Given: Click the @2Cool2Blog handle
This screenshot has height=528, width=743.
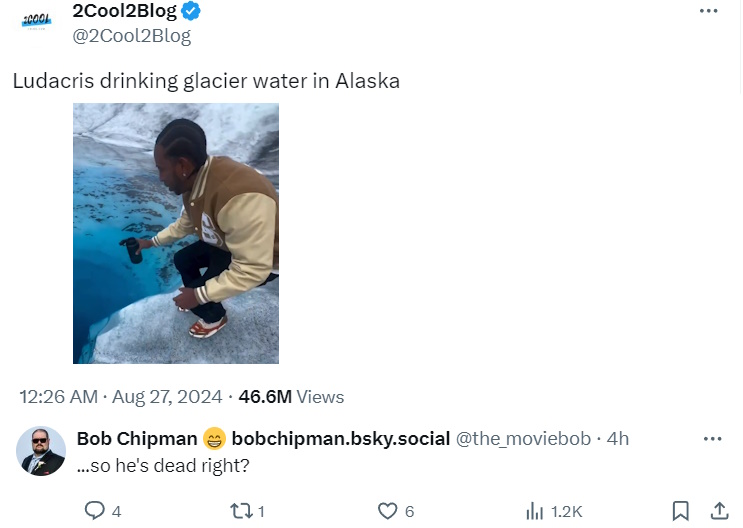Looking at the screenshot, I should coord(131,36).
